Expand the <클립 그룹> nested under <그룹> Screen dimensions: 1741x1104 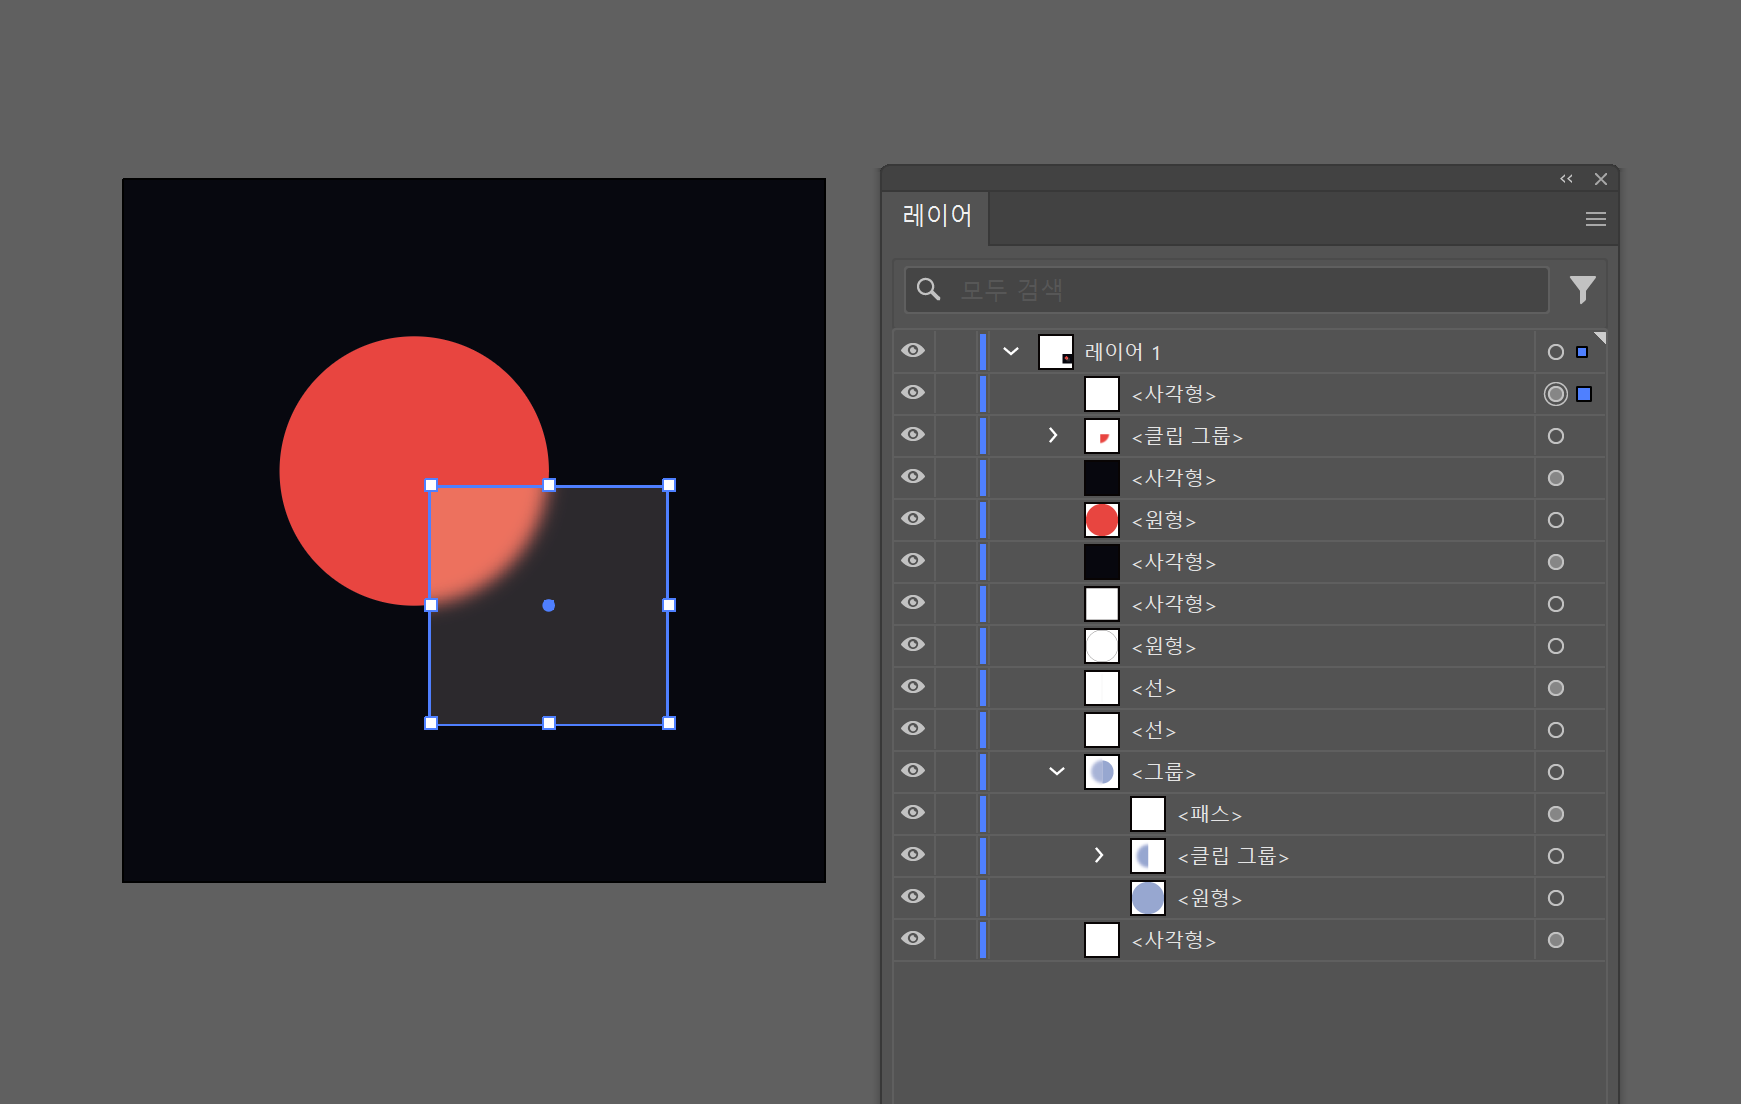[x=1099, y=855]
